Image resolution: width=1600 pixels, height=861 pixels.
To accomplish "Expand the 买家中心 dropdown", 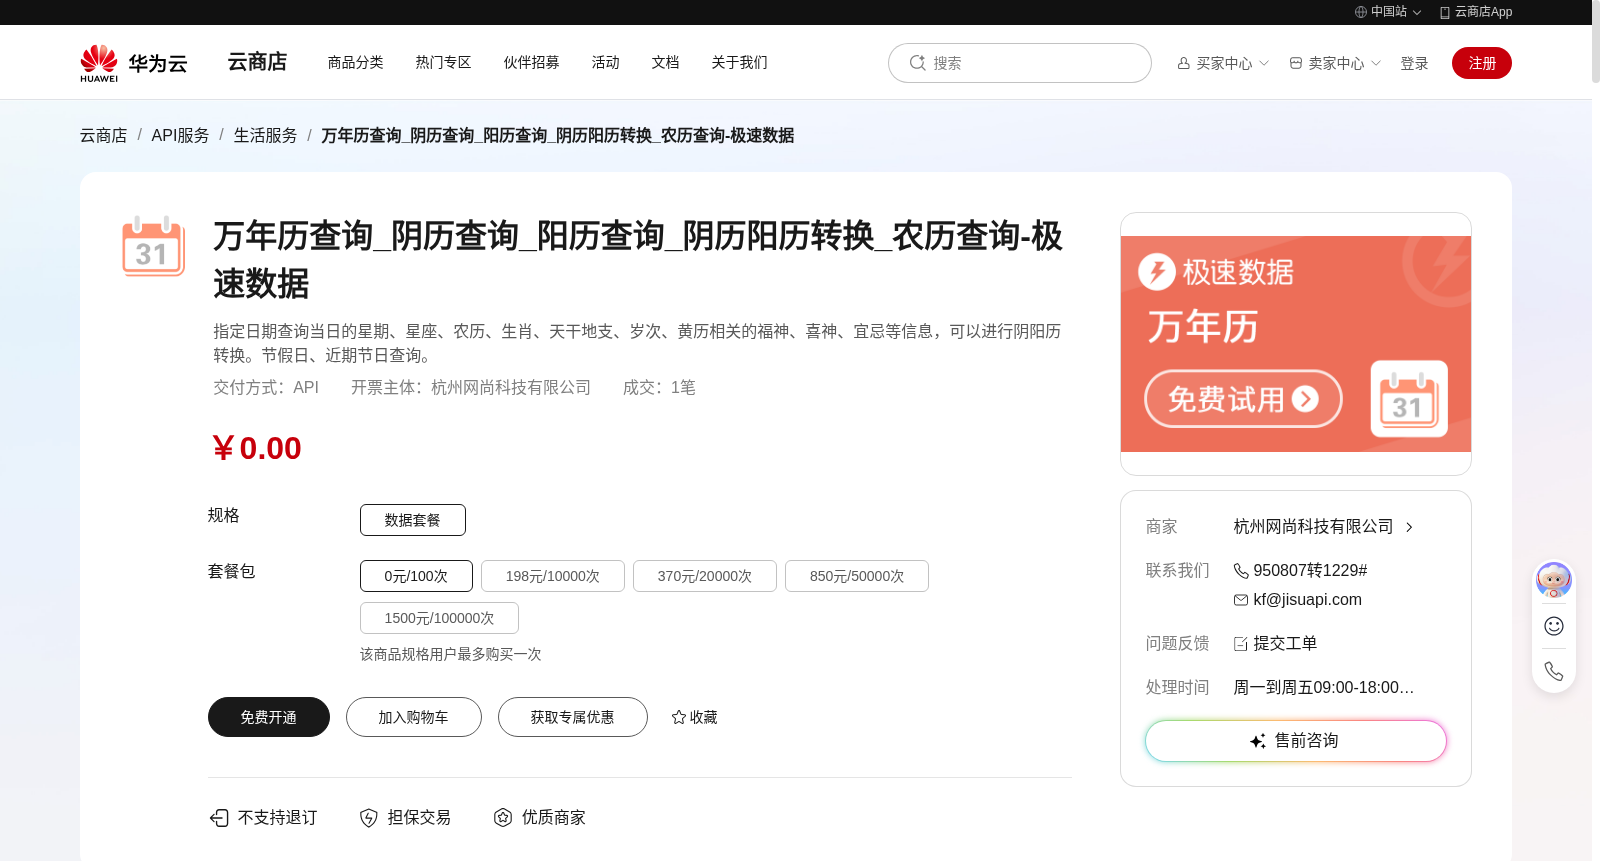I will [x=1264, y=63].
